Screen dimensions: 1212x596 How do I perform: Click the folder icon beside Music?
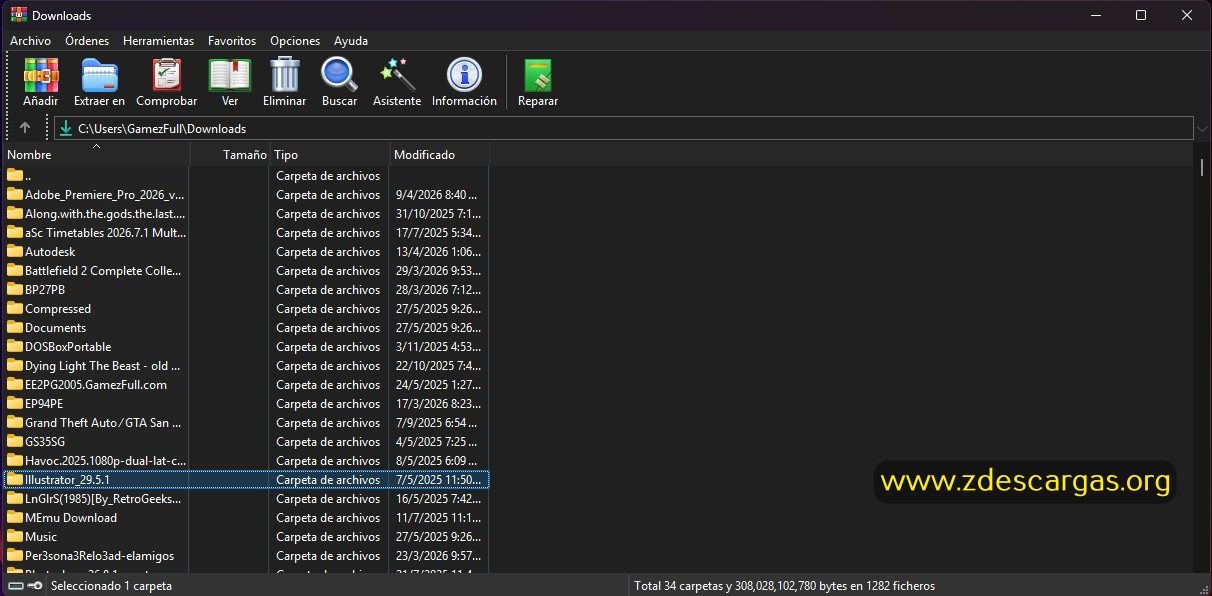15,536
